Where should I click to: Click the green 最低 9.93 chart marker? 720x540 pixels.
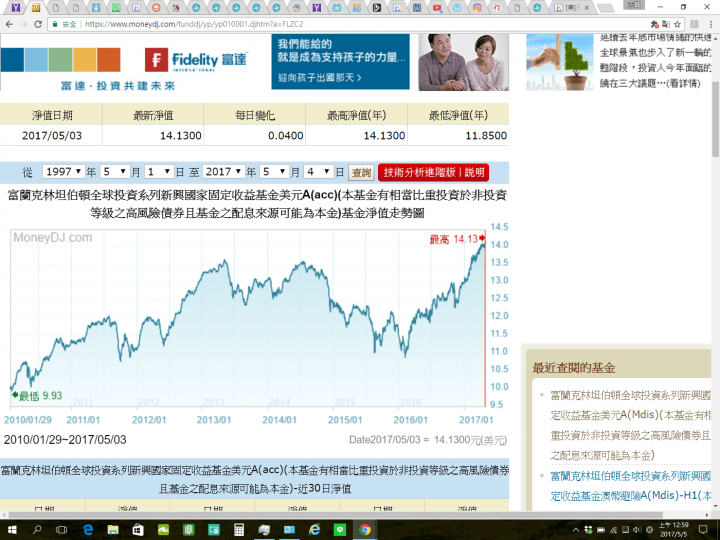point(37,395)
